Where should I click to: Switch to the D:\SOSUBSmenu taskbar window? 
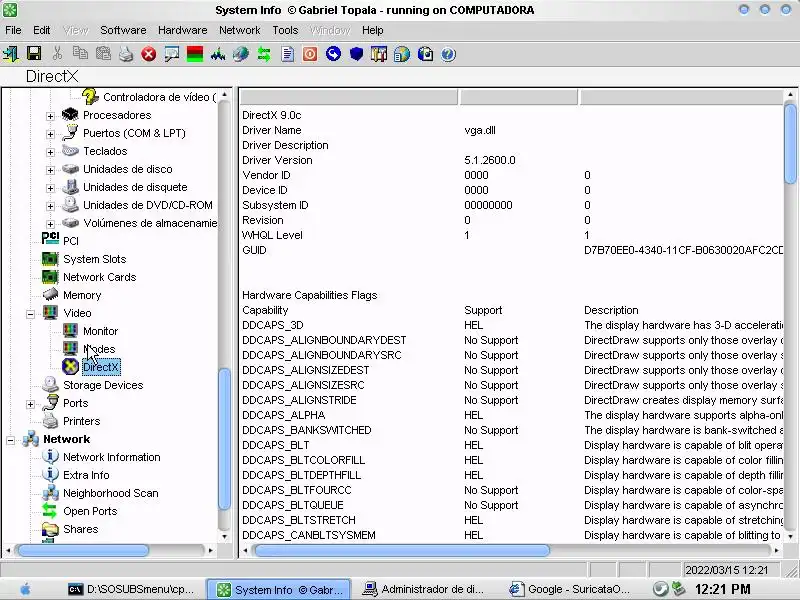[131, 589]
